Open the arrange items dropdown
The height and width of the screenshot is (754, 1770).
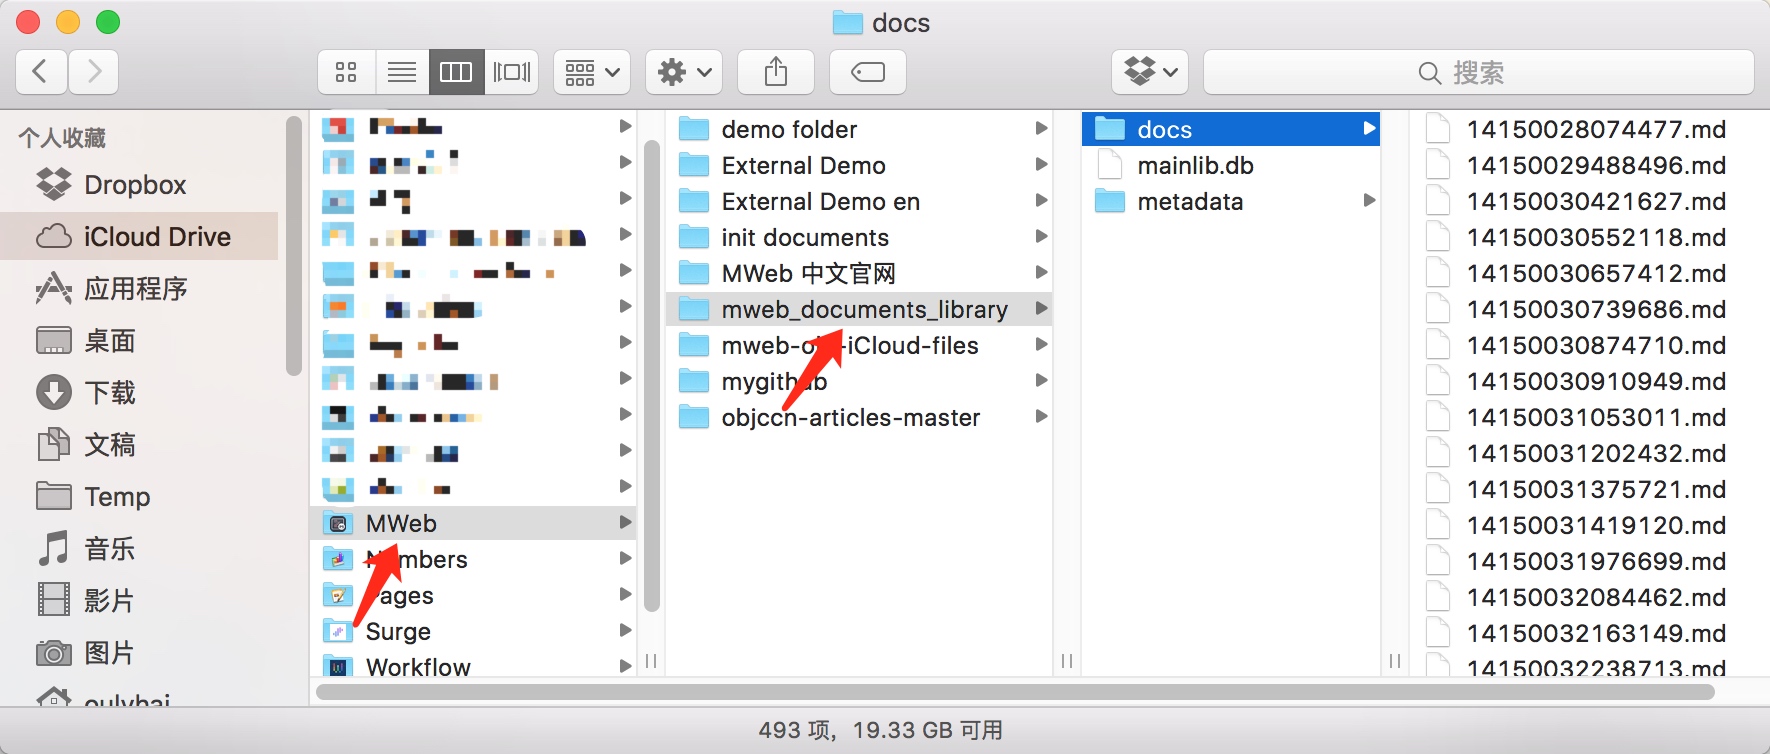592,72
